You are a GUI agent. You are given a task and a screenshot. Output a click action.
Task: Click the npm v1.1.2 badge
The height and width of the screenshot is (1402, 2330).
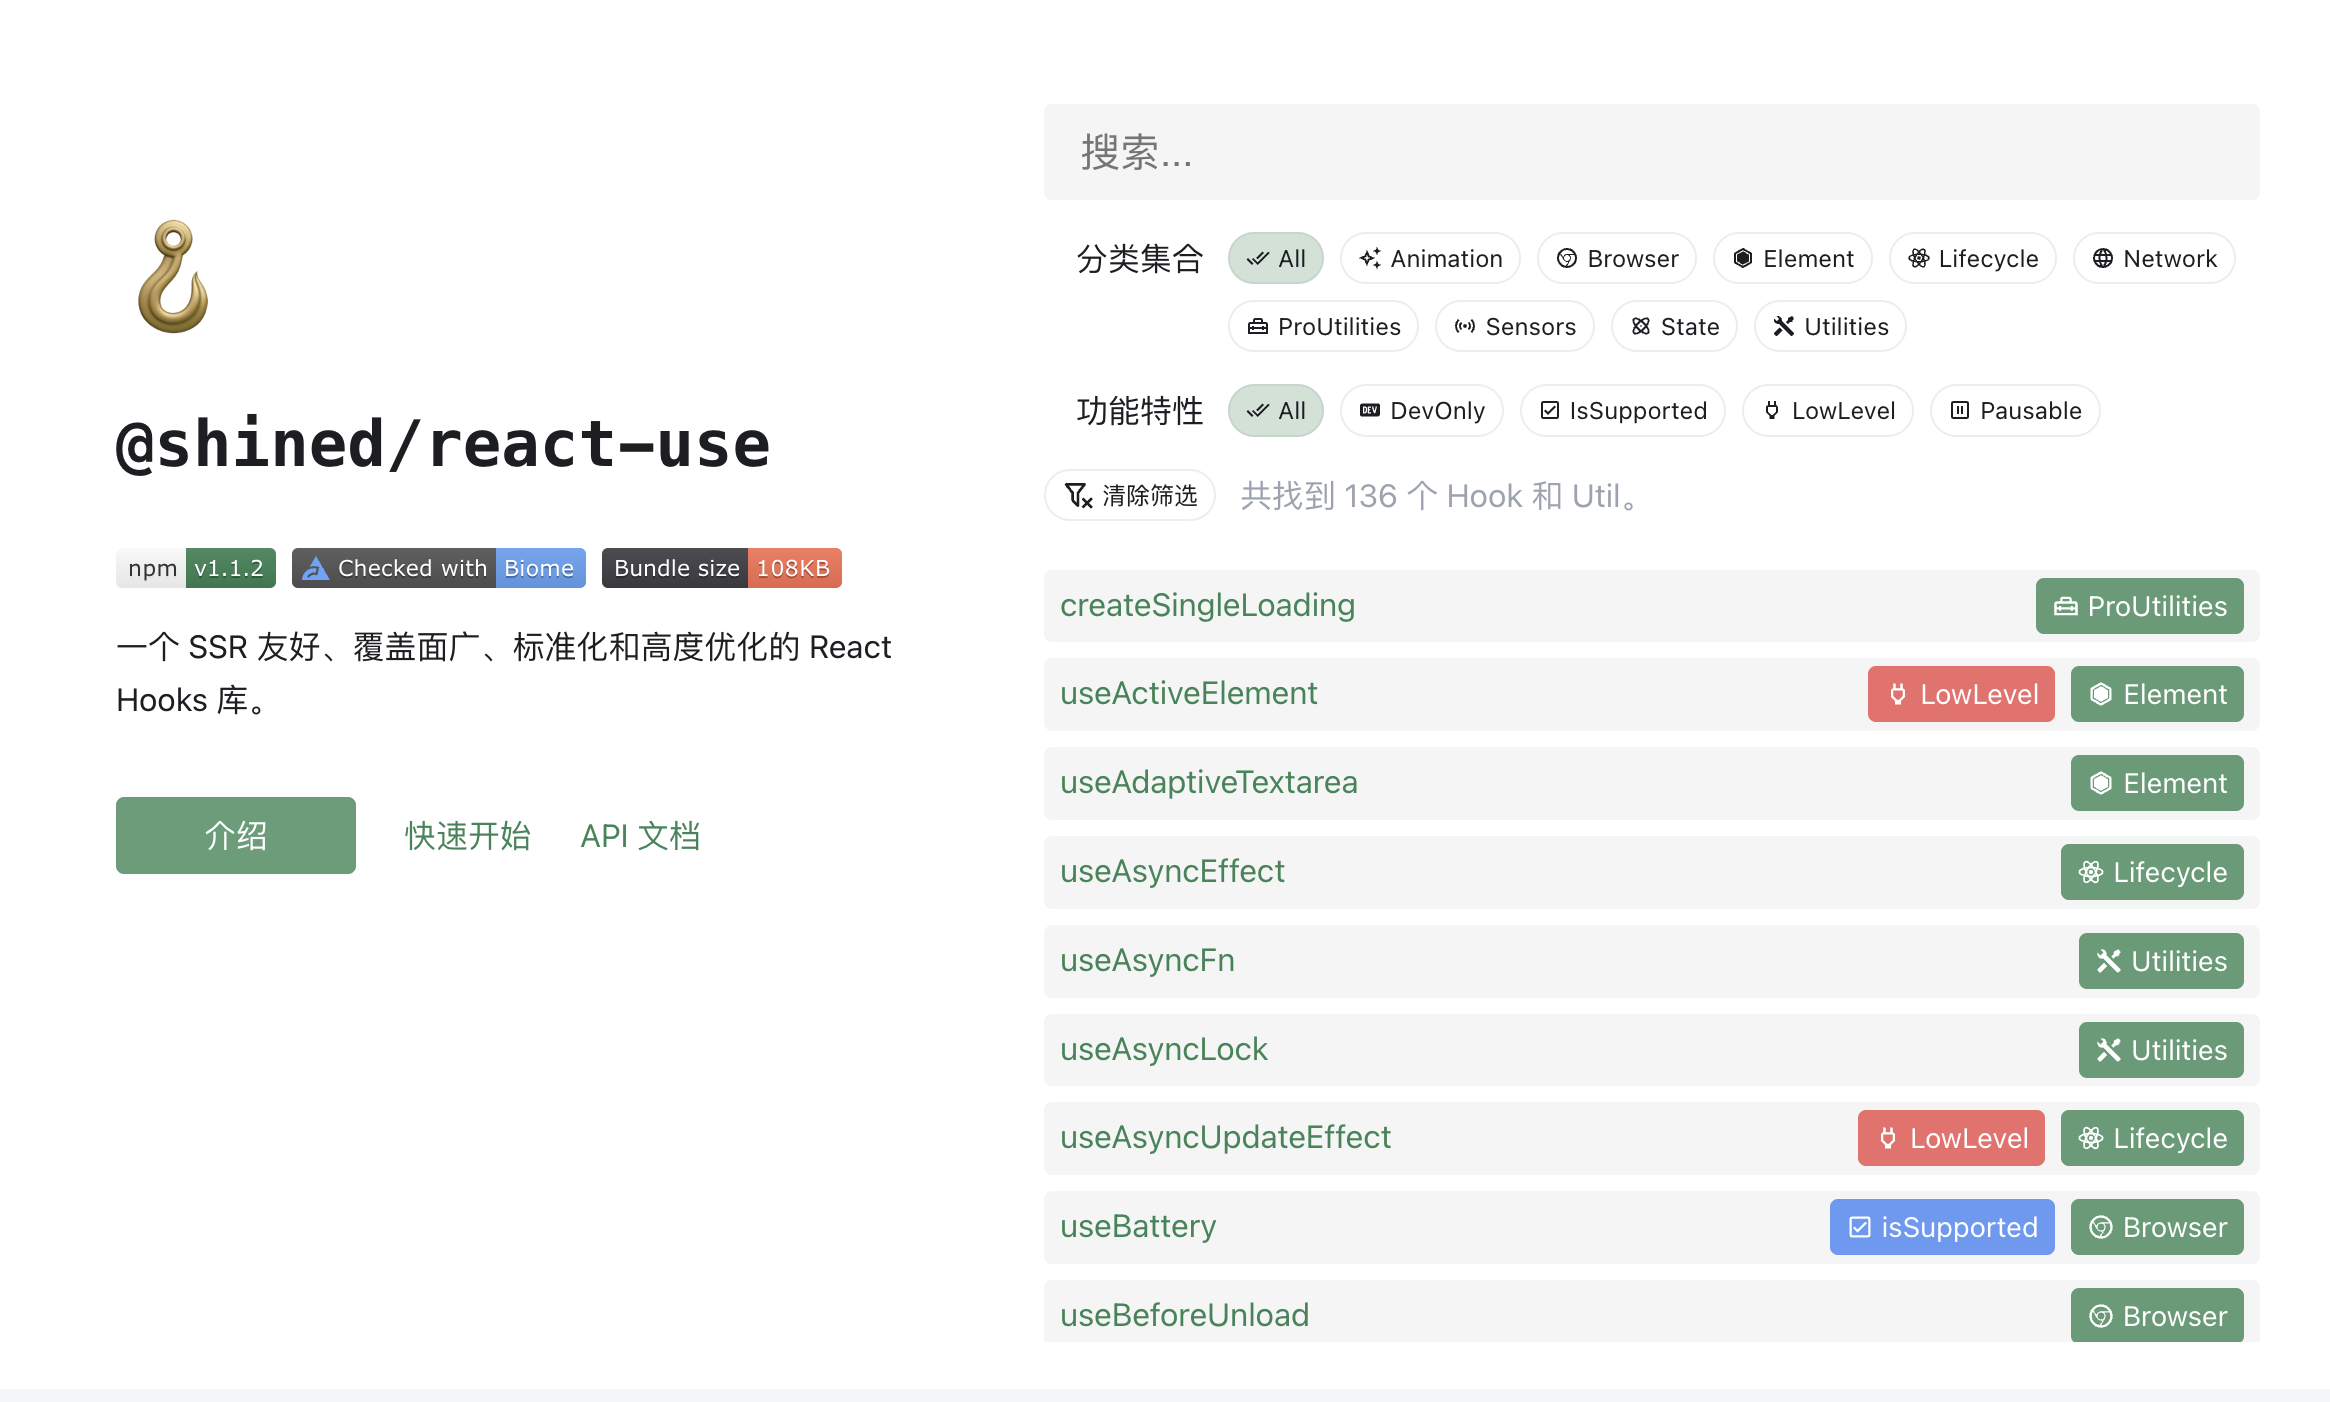(196, 568)
